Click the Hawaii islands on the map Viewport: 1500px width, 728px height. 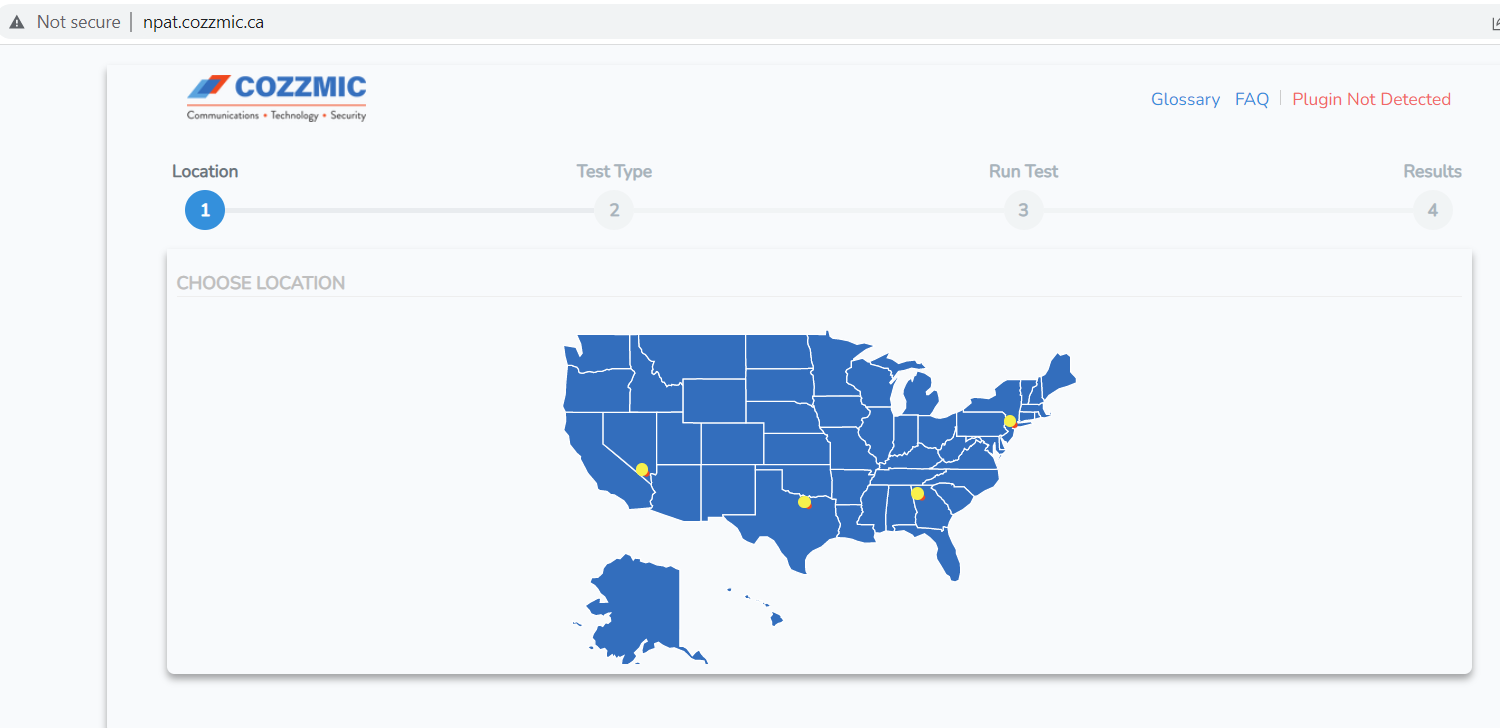pos(757,606)
